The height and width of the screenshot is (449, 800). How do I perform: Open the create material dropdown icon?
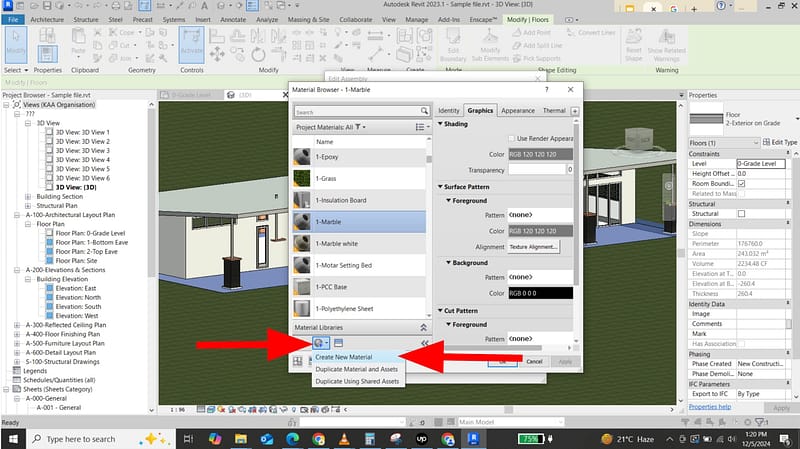321,343
